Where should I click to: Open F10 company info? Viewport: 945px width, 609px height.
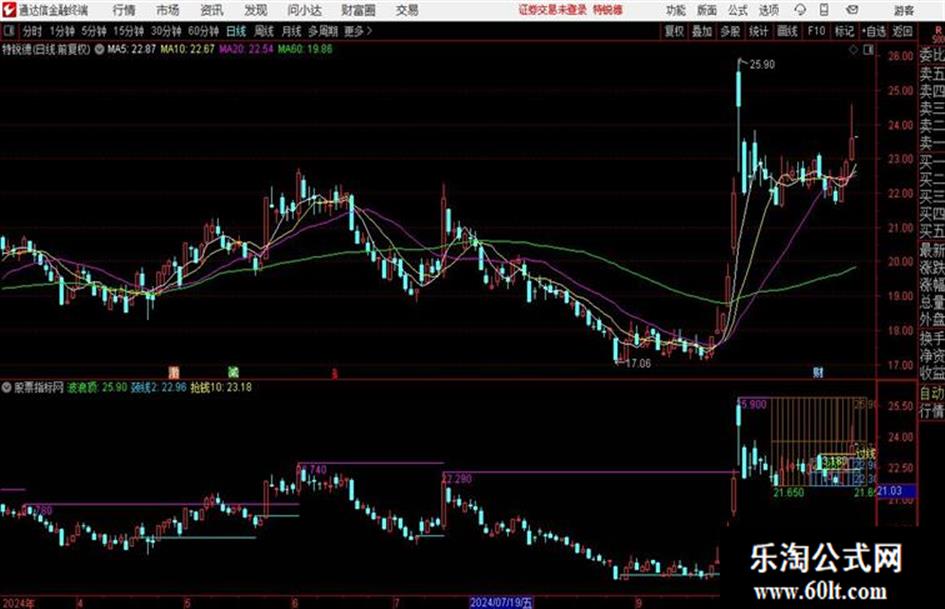tap(816, 31)
